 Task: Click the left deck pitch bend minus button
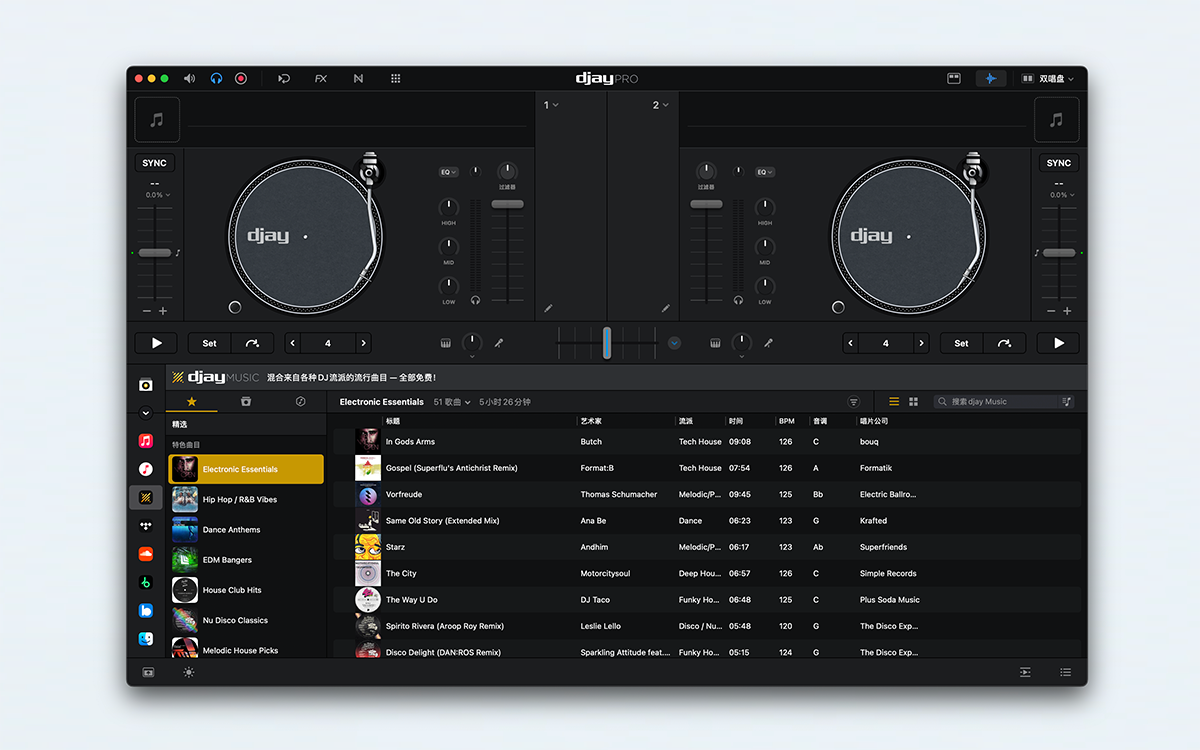147,311
